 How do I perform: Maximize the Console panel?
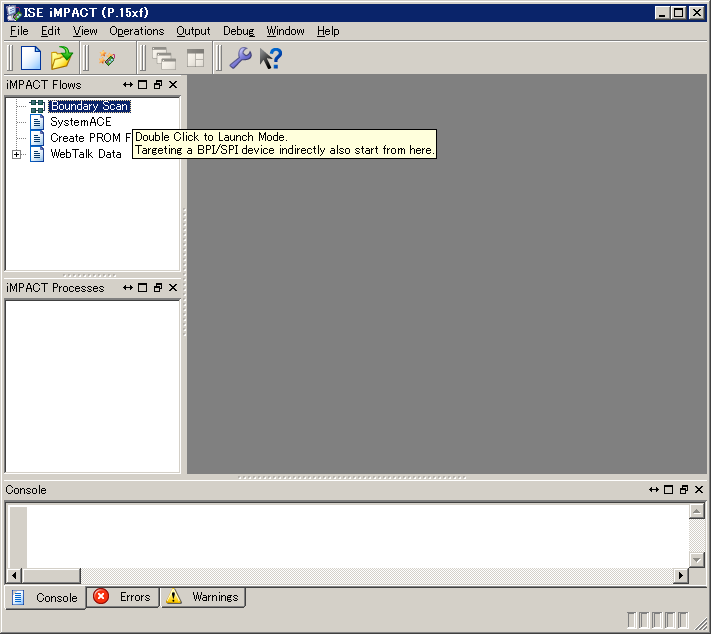pos(668,489)
